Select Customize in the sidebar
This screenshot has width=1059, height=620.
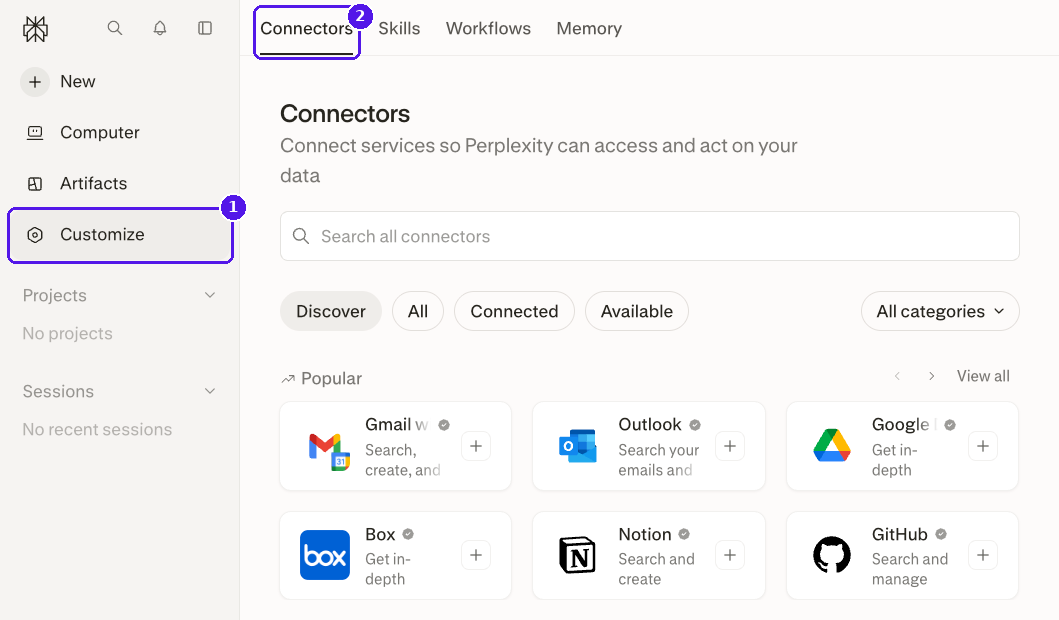pos(120,235)
